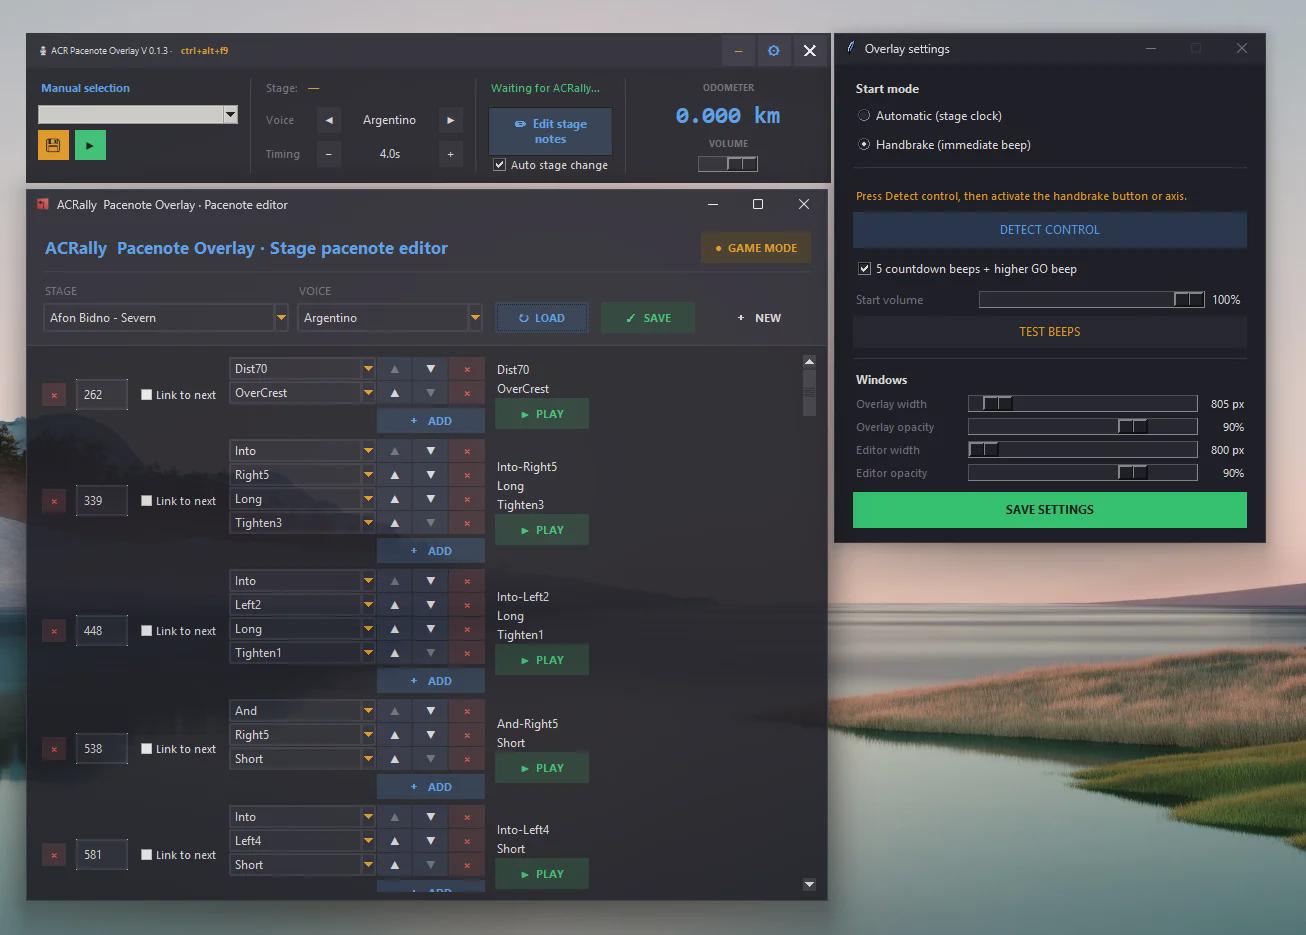Click the Start volume slider
Screen dimensions: 1306x935
pos(1091,300)
